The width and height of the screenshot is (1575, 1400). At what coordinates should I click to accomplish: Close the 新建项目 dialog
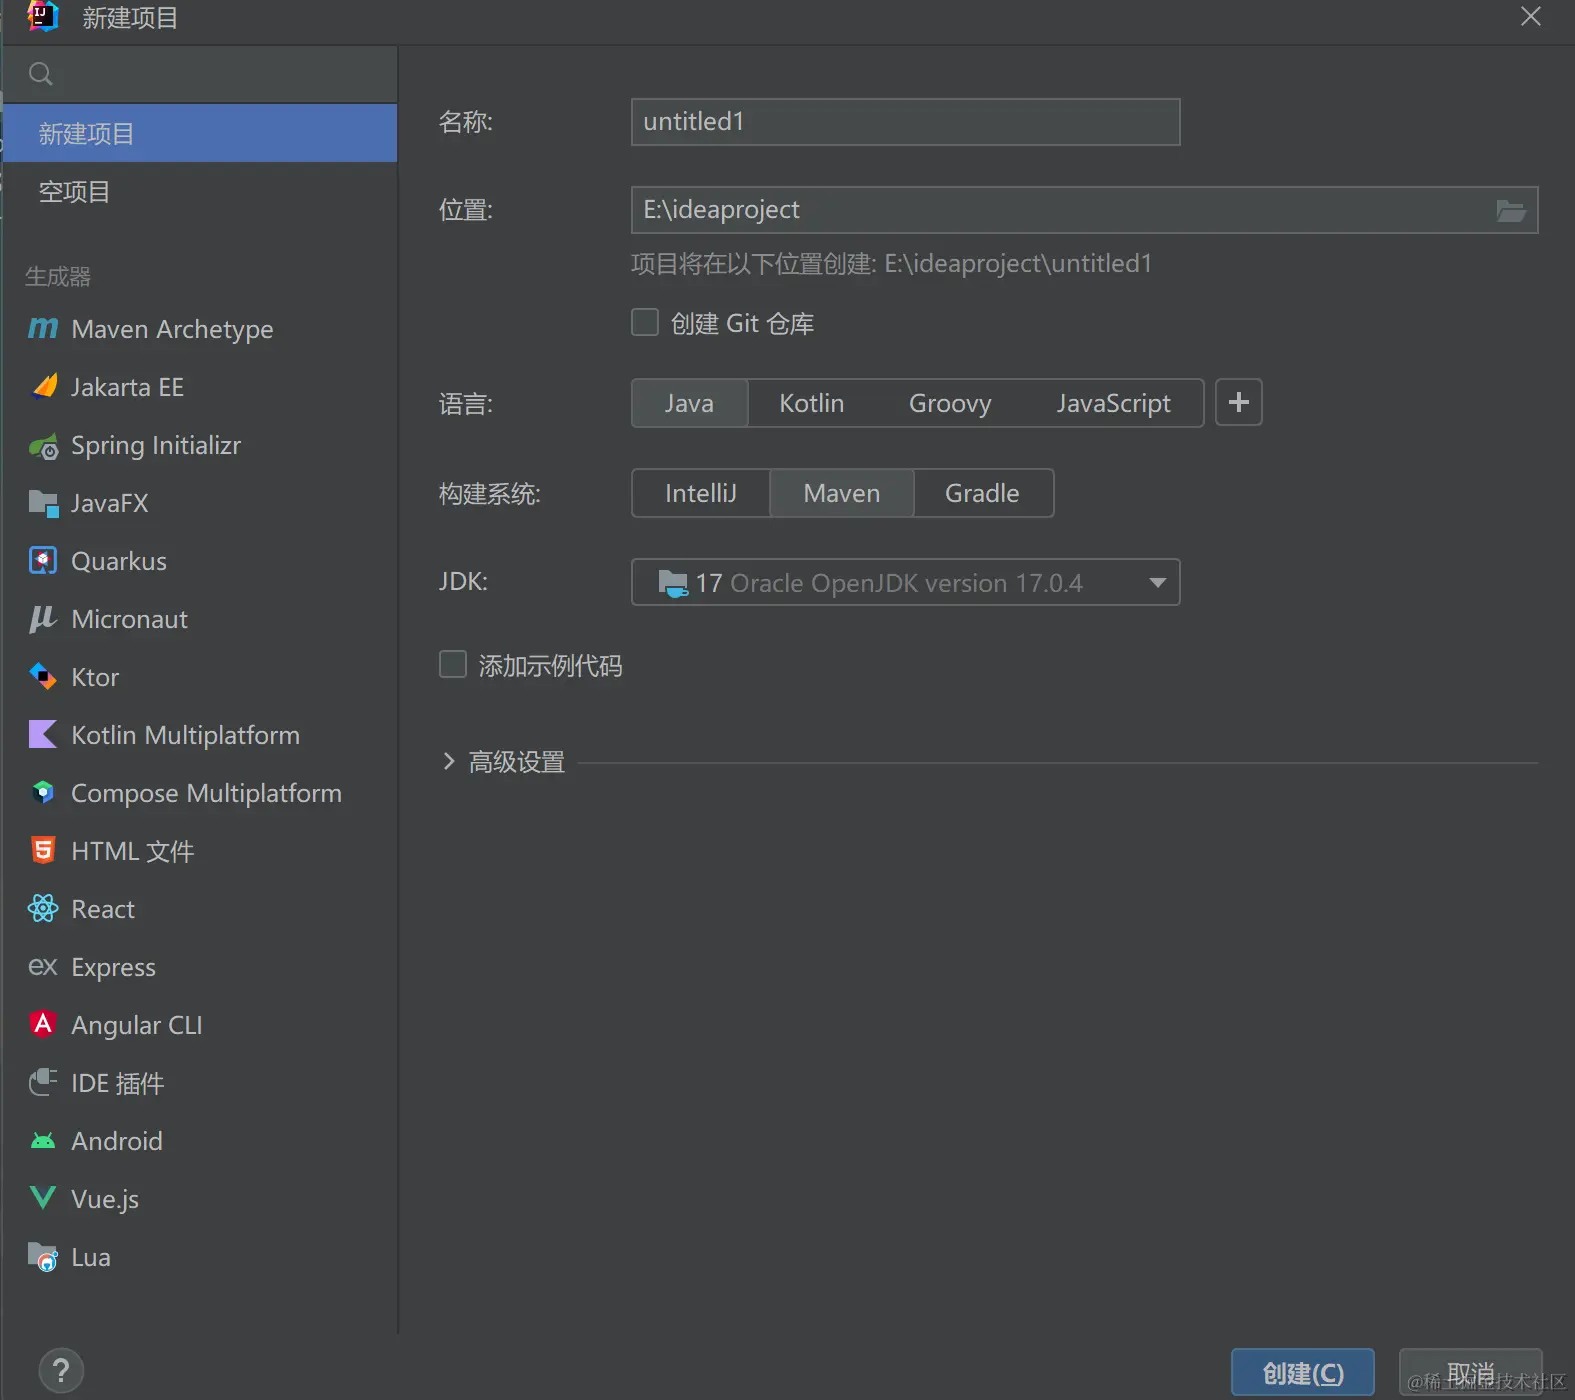click(x=1530, y=17)
